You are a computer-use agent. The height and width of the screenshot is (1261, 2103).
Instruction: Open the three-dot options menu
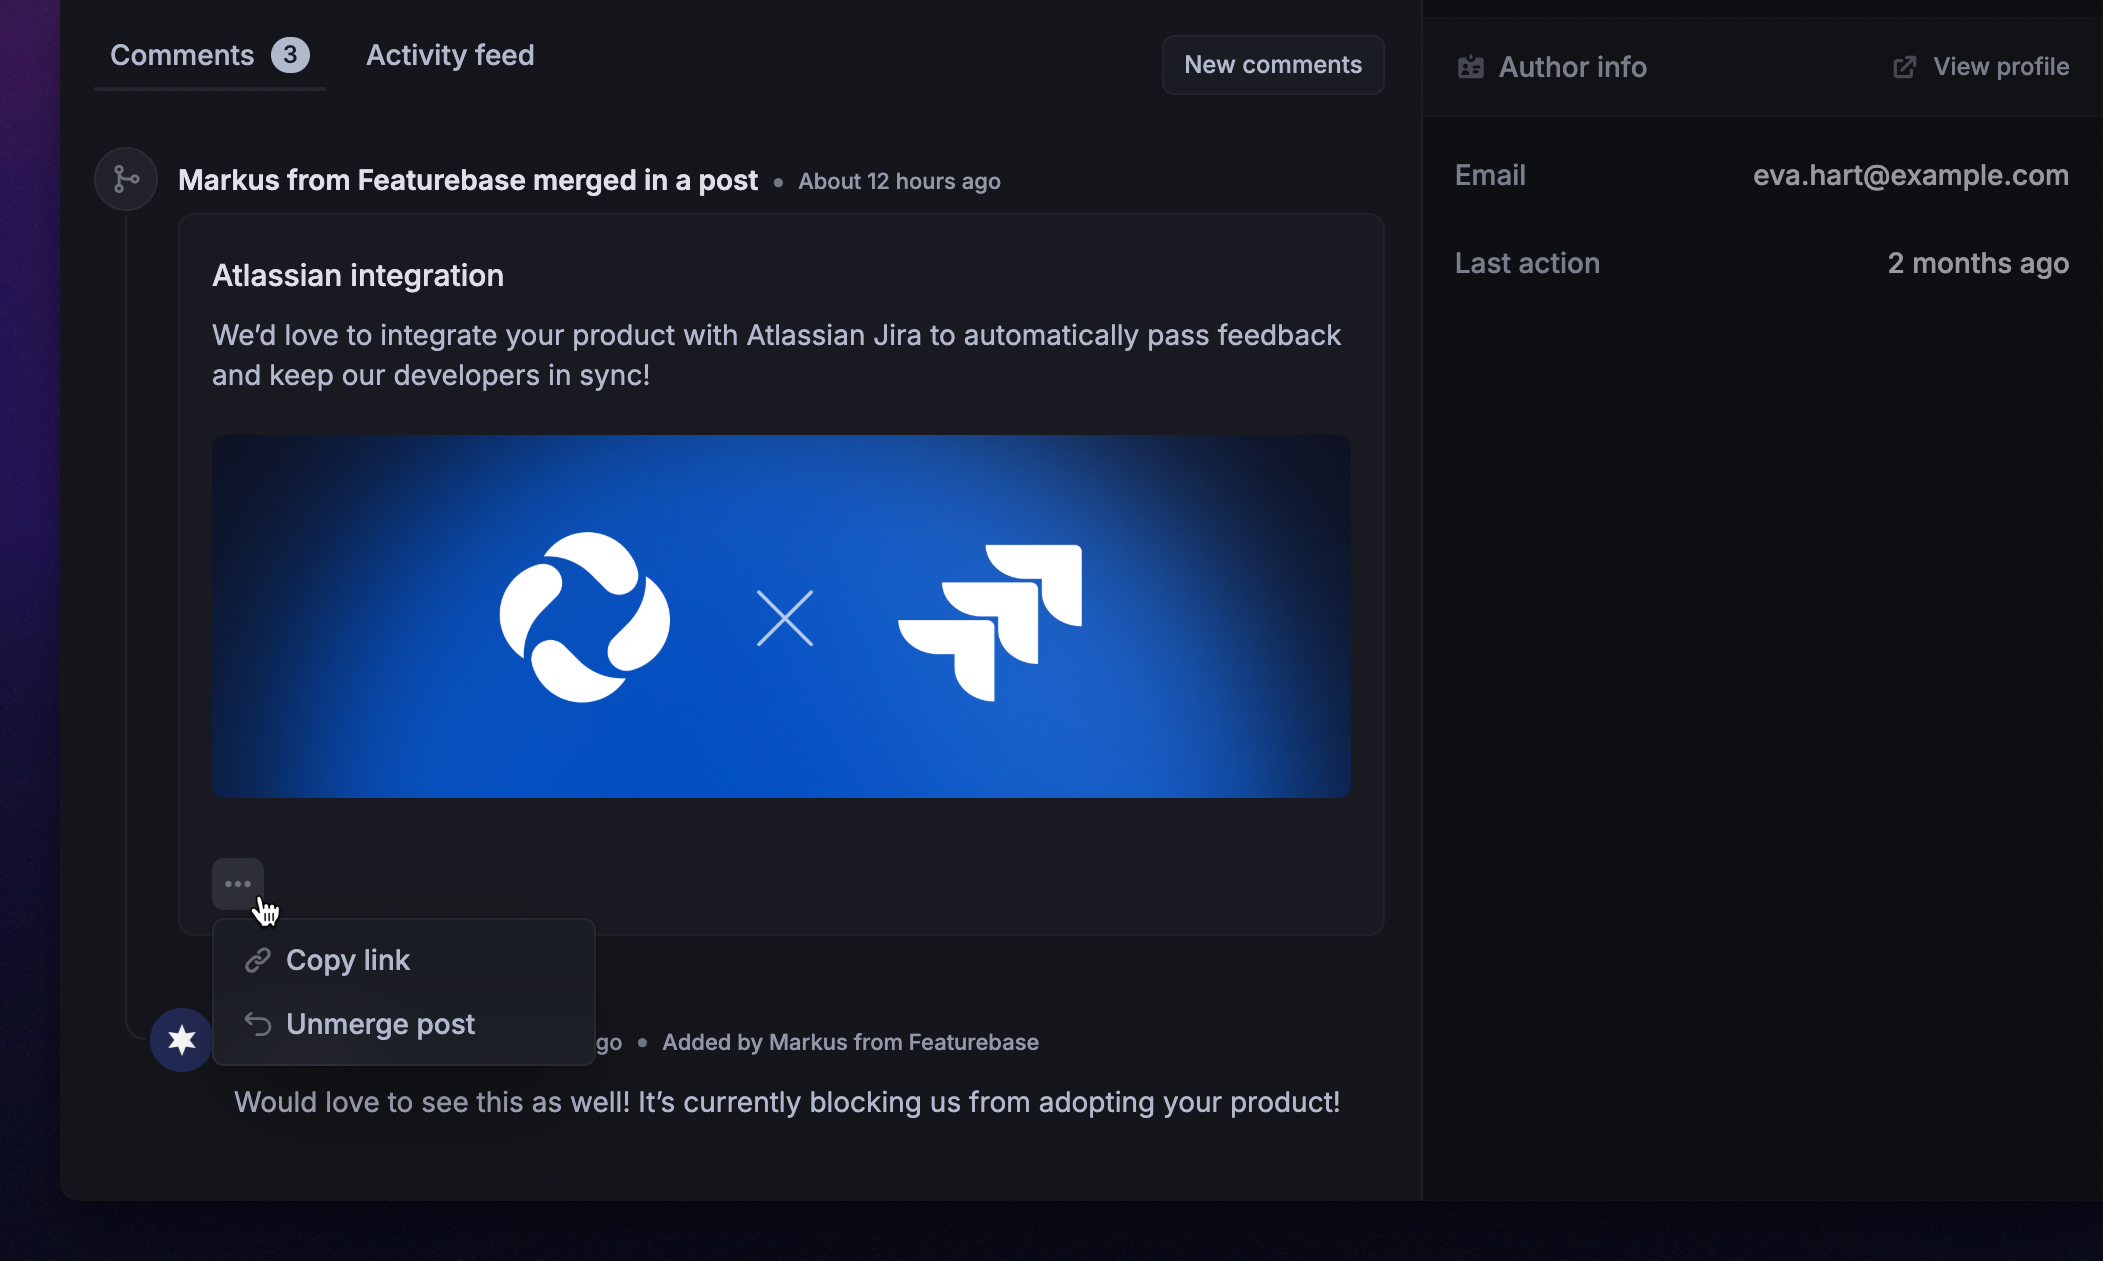[238, 884]
